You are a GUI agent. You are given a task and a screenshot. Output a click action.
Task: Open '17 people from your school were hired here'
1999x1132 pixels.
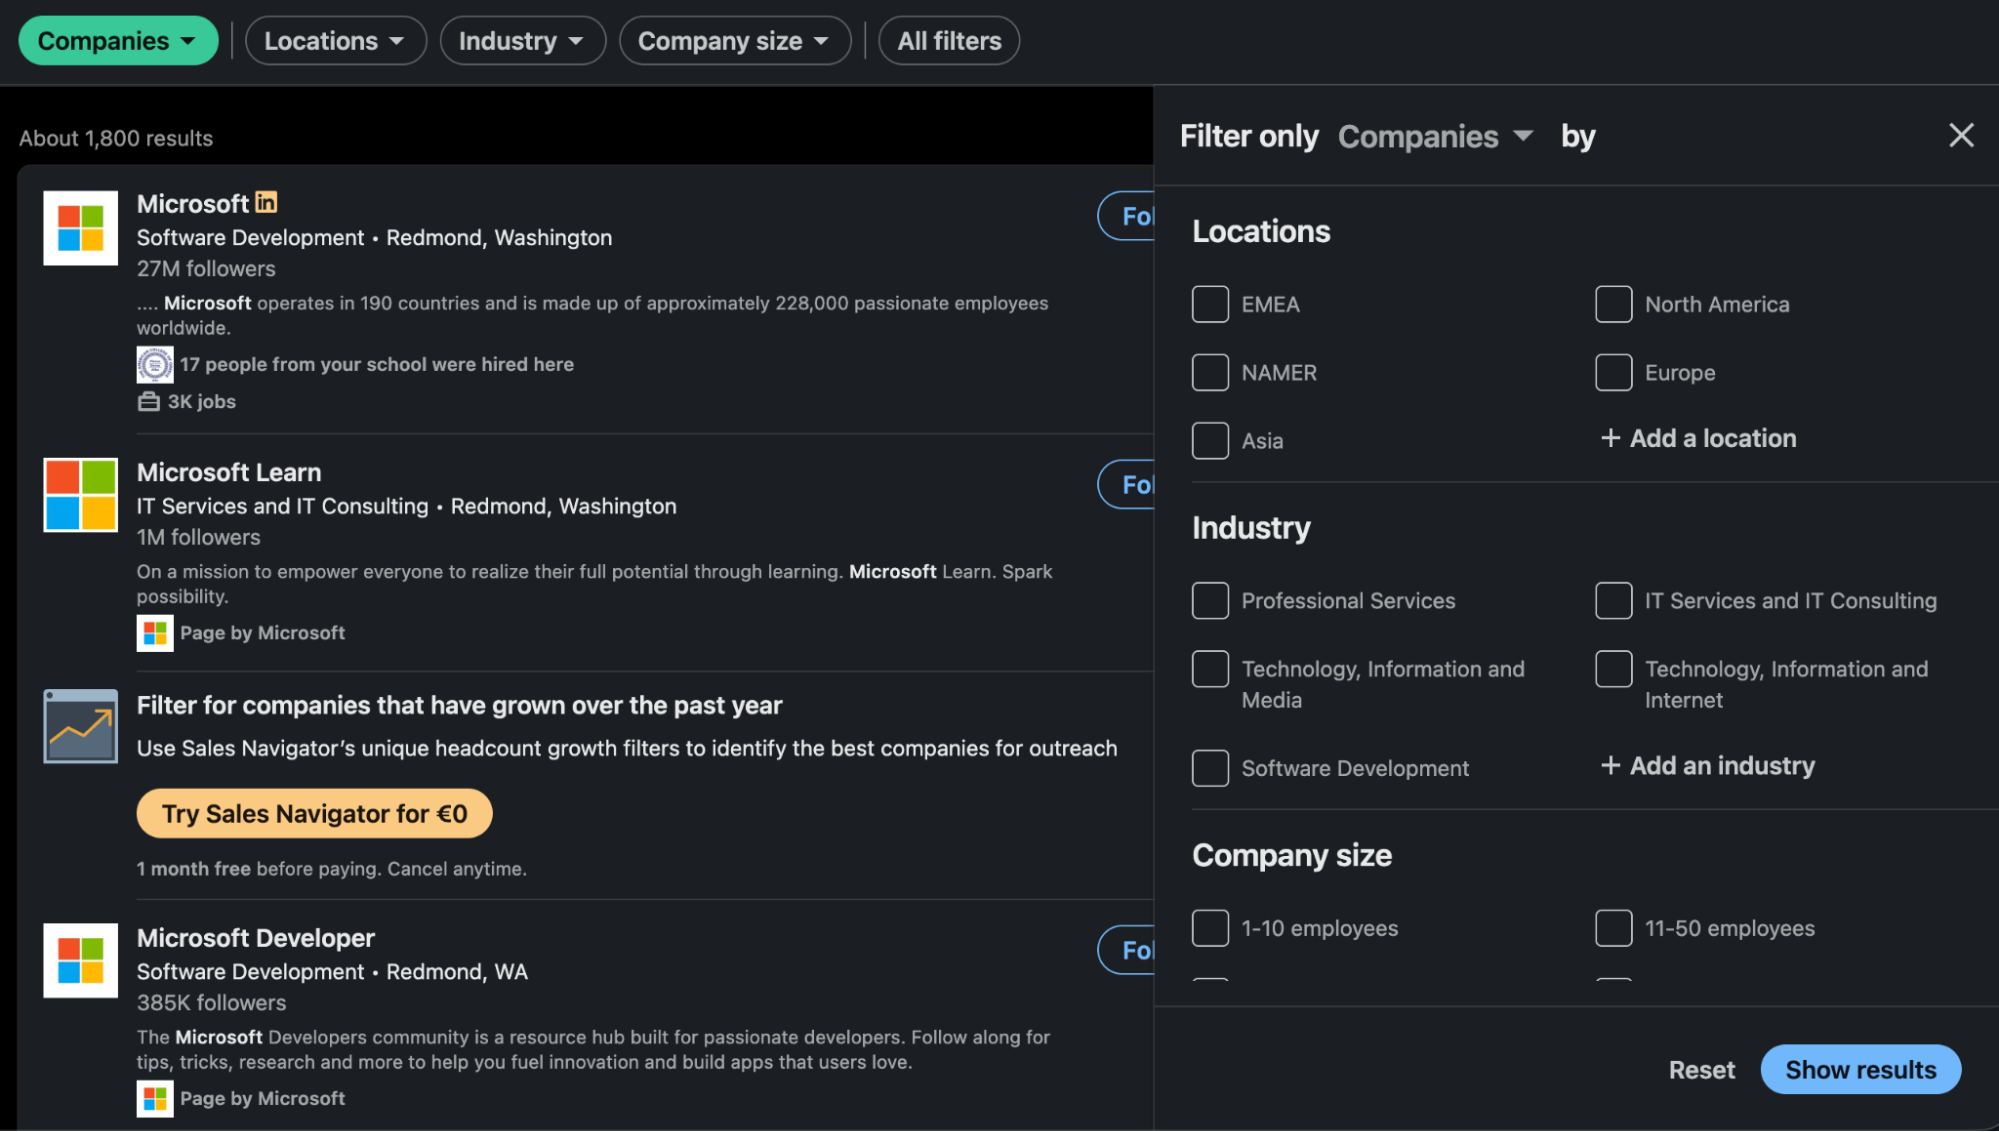[x=377, y=365]
